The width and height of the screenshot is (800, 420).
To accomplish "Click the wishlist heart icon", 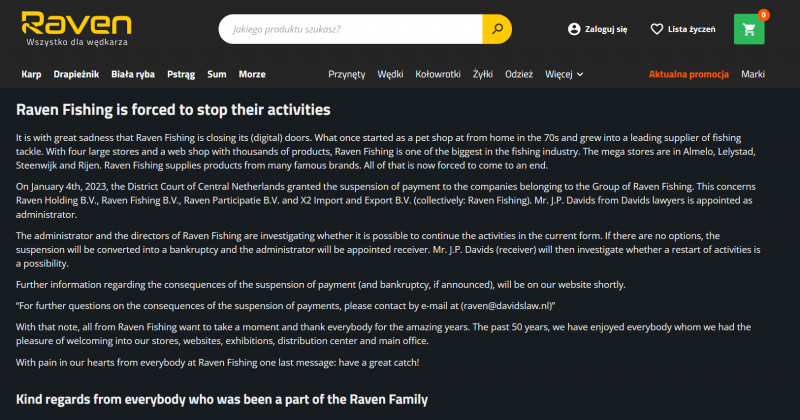I will (x=657, y=29).
